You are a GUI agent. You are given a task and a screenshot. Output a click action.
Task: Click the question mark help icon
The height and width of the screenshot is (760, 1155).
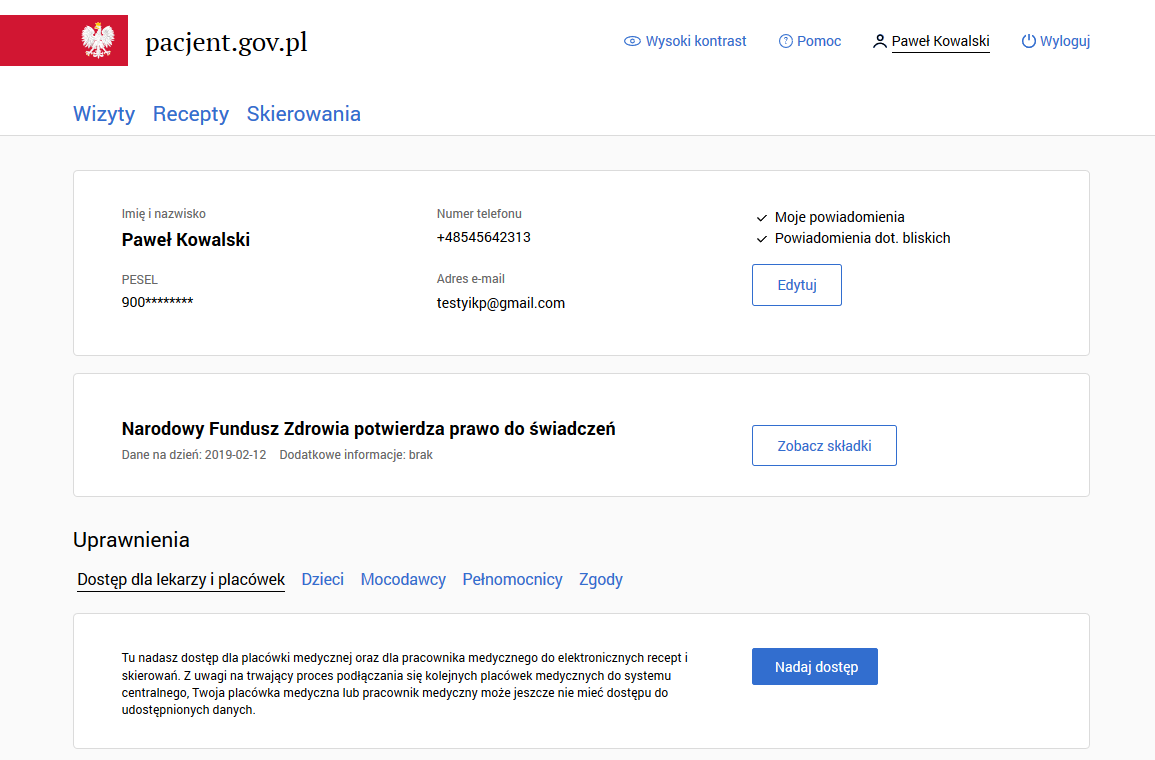click(786, 42)
